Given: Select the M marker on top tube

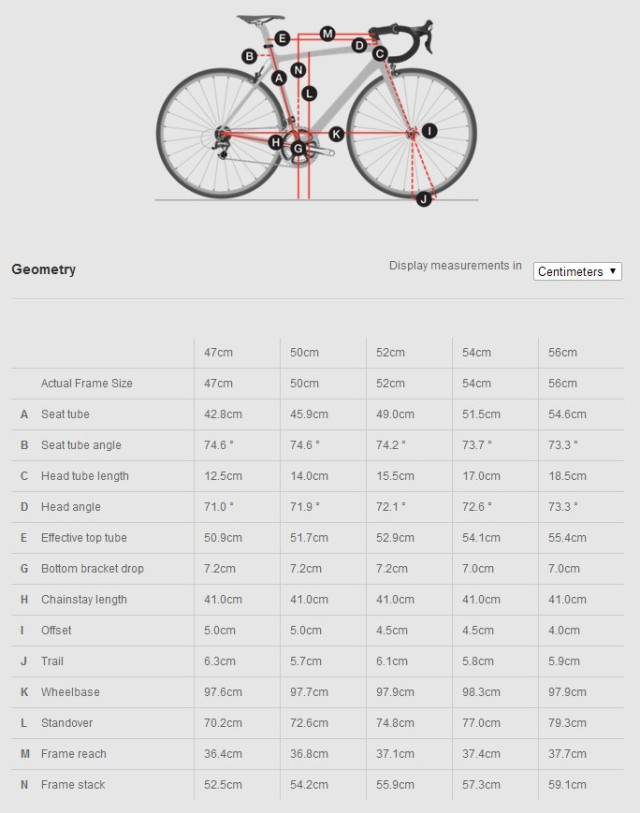Looking at the screenshot, I should (x=327, y=34).
